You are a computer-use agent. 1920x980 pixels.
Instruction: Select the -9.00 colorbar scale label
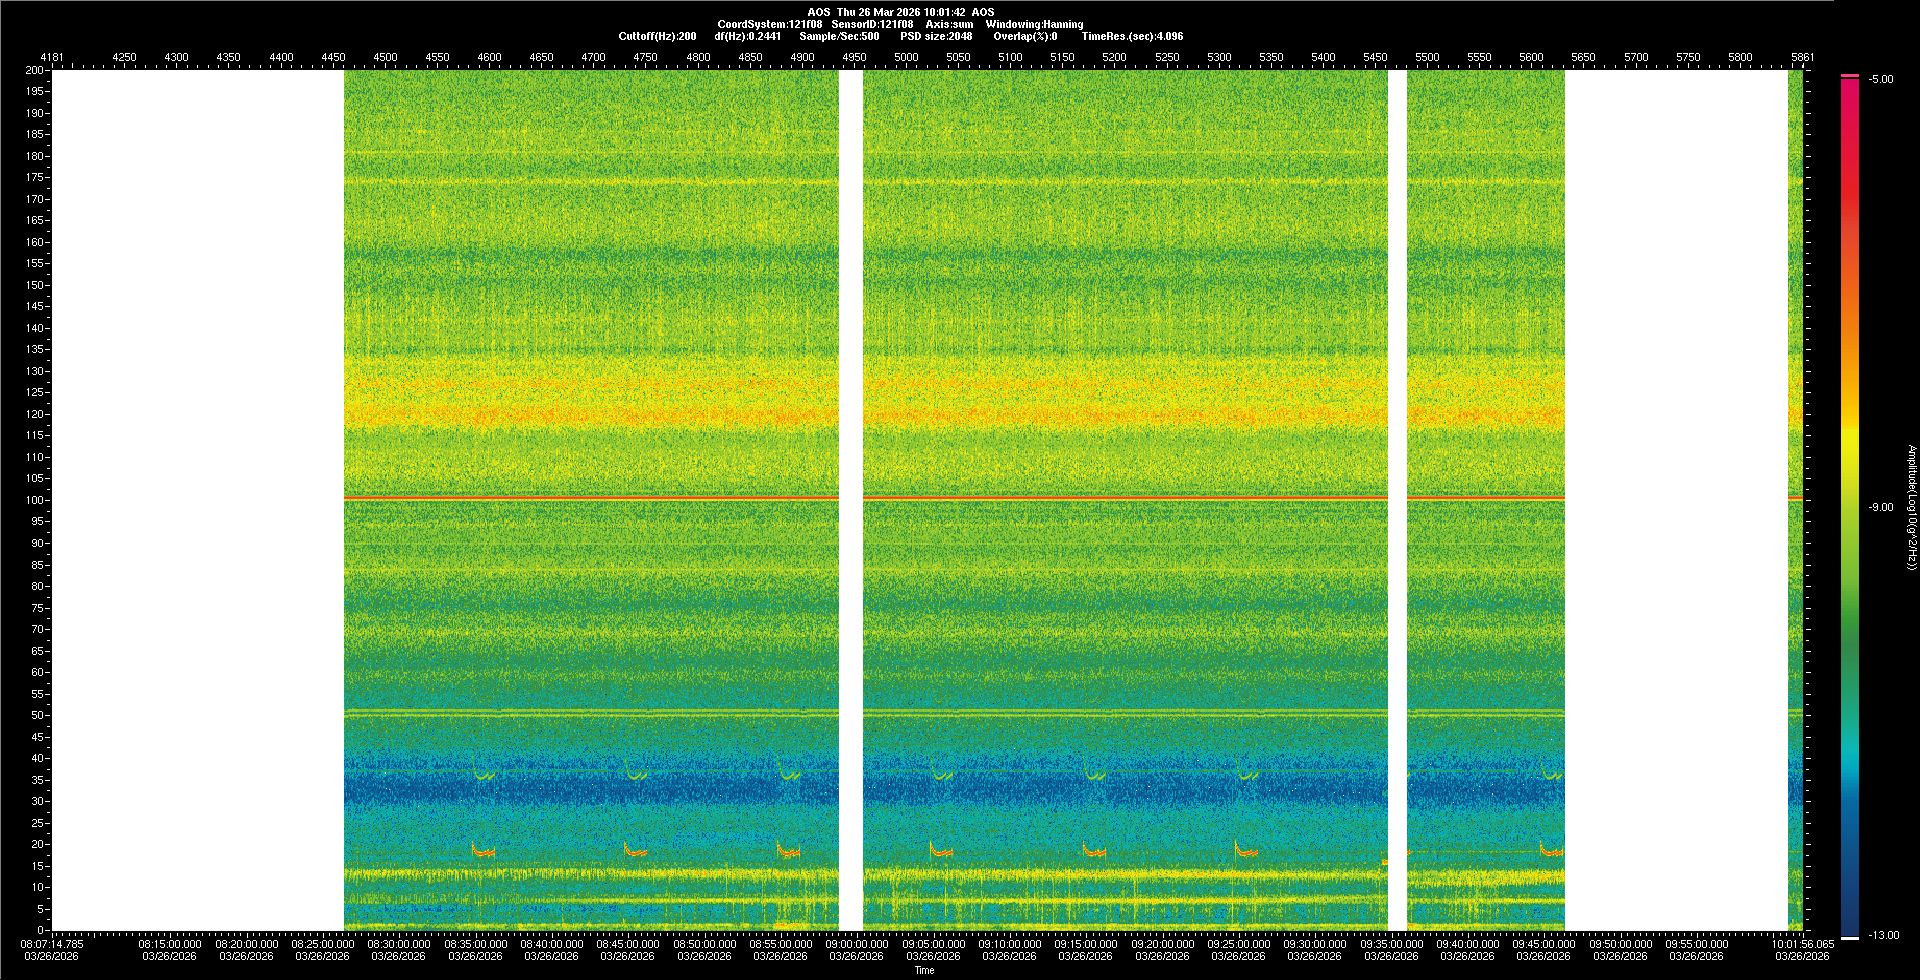coord(1880,507)
